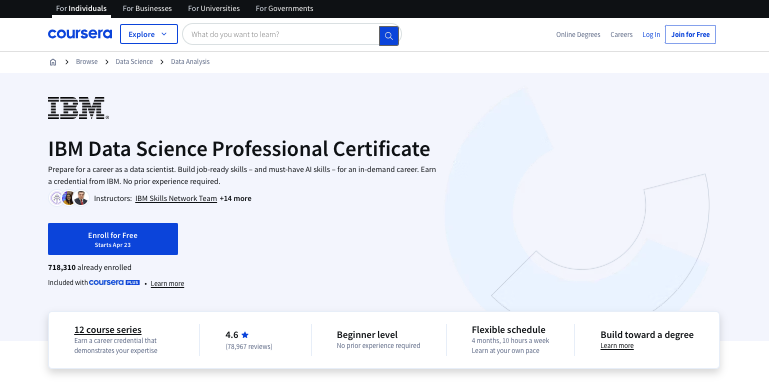Viewport: 769px width, 386px height.
Task: Open IBM Skills Network Team link
Action: point(176,198)
